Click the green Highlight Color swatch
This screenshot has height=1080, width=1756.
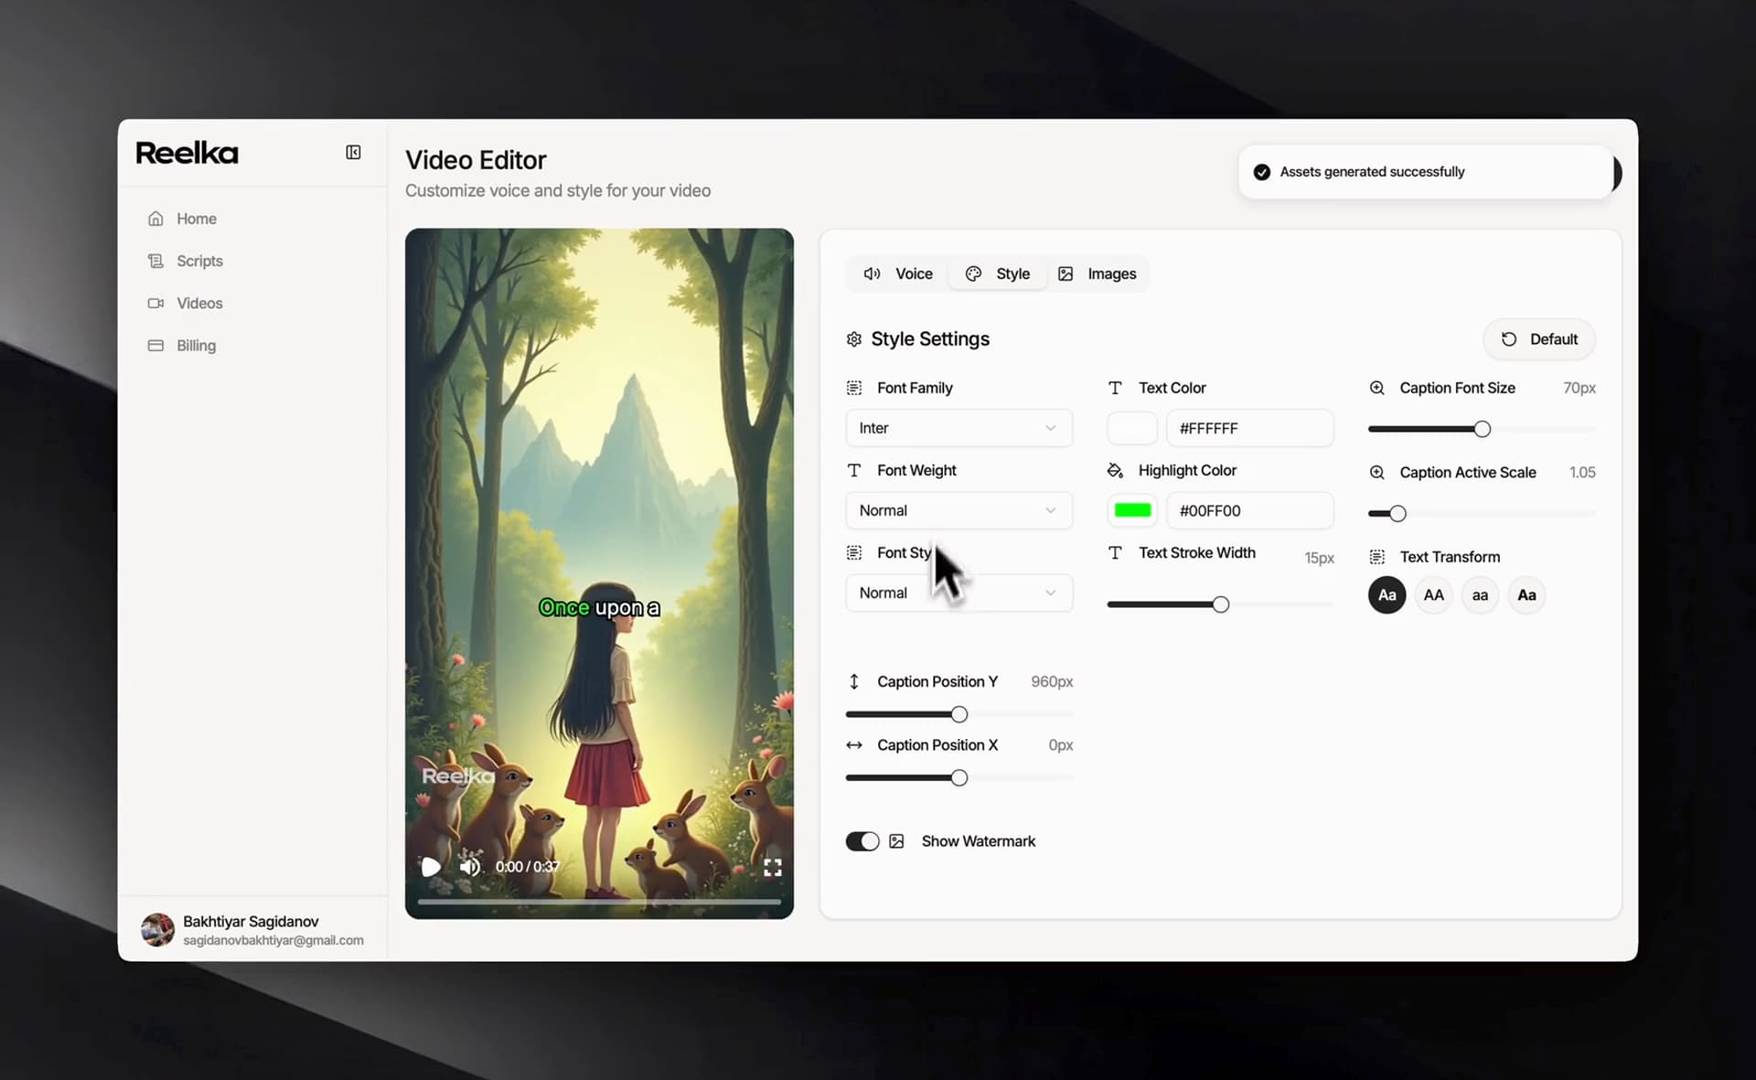[x=1132, y=510]
